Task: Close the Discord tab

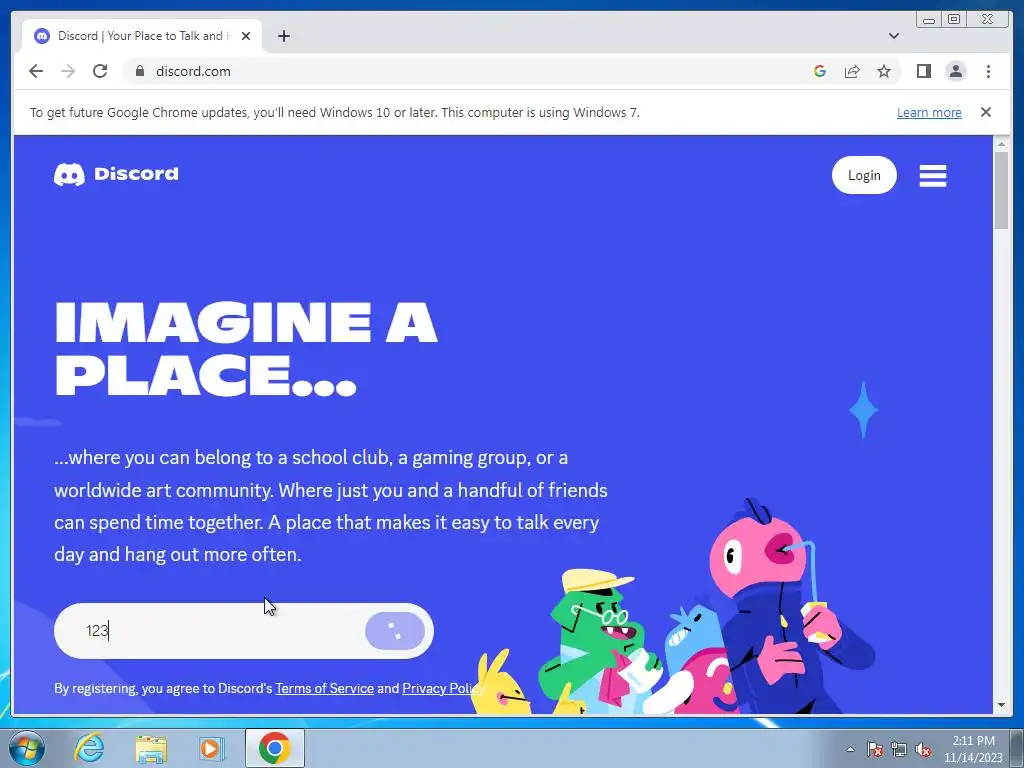Action: (x=246, y=36)
